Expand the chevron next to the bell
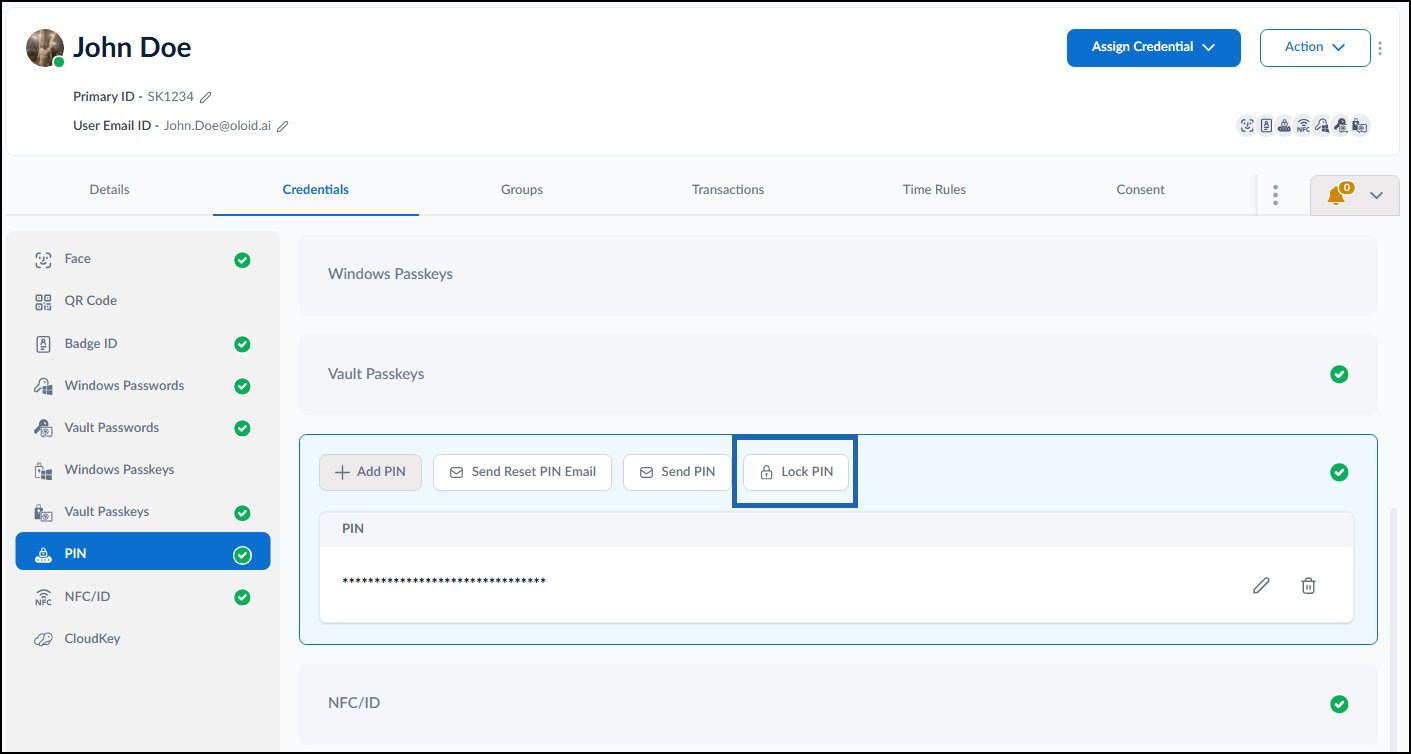 coord(1377,195)
